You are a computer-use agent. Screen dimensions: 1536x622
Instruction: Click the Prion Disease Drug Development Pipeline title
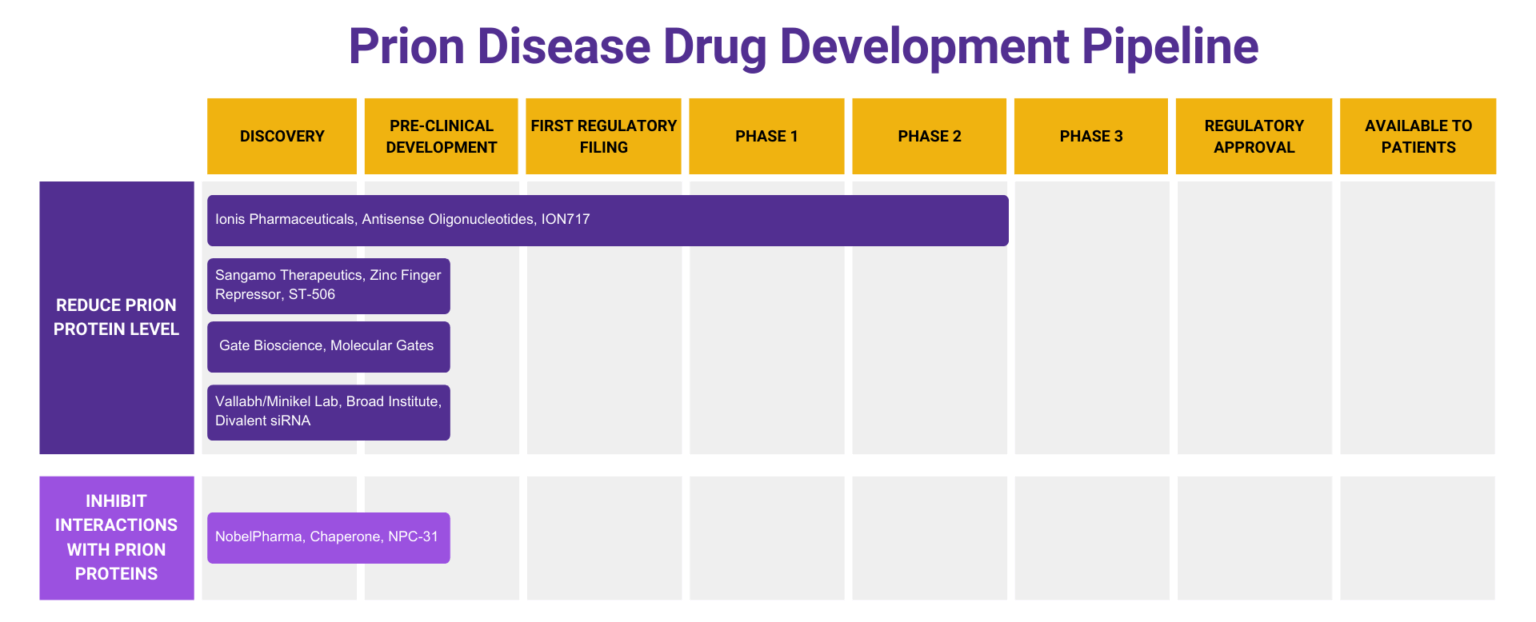pos(802,46)
